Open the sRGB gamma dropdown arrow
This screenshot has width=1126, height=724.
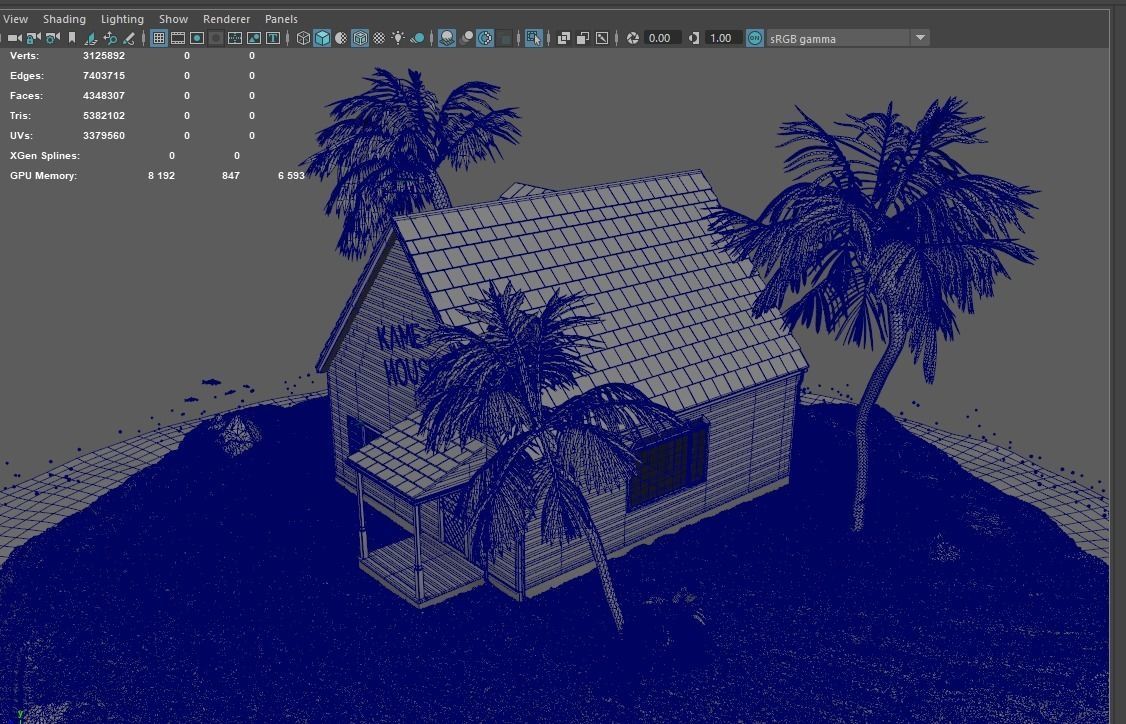pyautogui.click(x=920, y=38)
